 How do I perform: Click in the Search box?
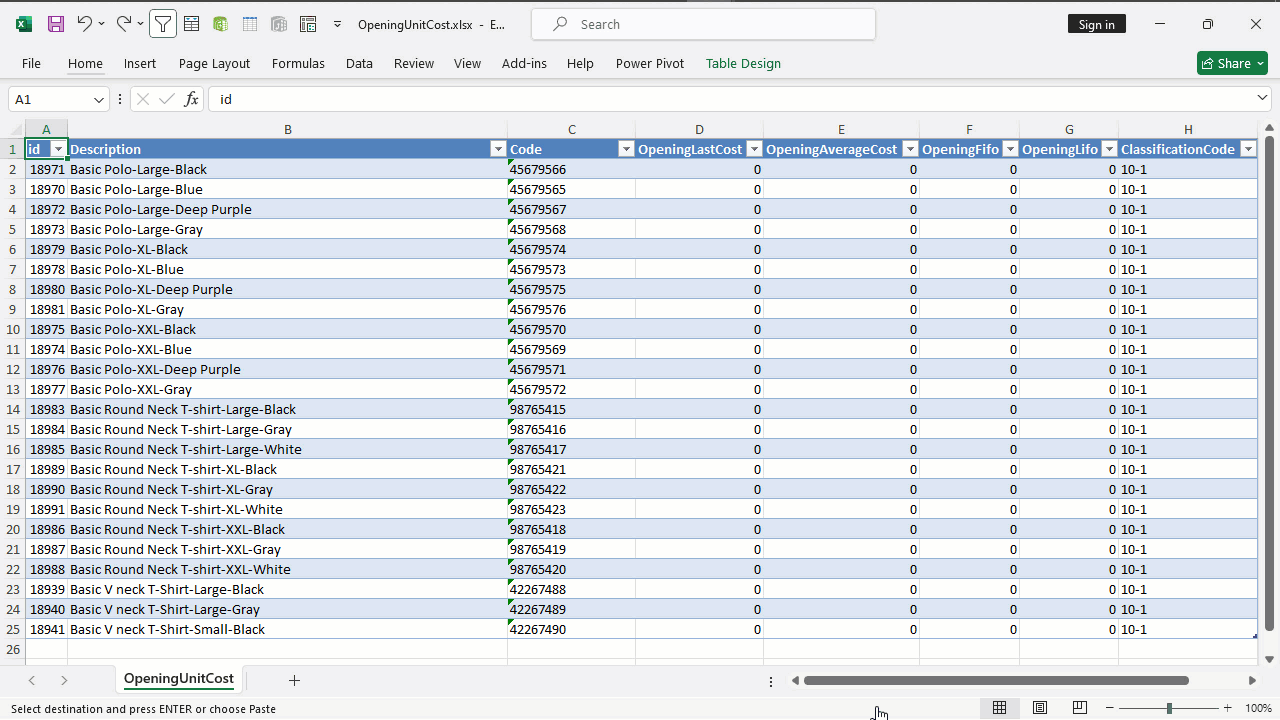[x=704, y=24]
